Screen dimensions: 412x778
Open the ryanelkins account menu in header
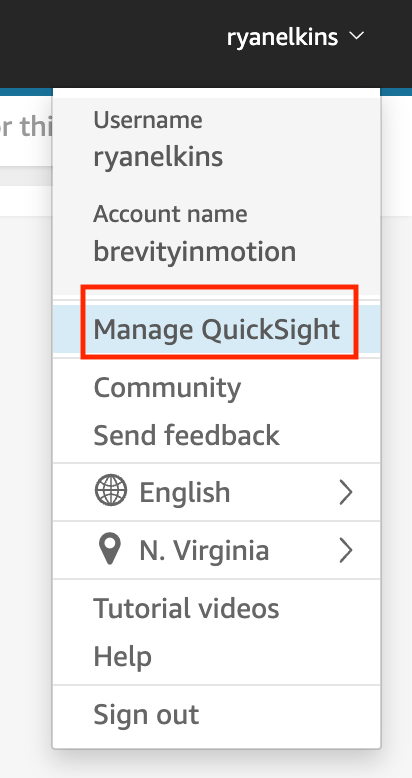click(295, 37)
